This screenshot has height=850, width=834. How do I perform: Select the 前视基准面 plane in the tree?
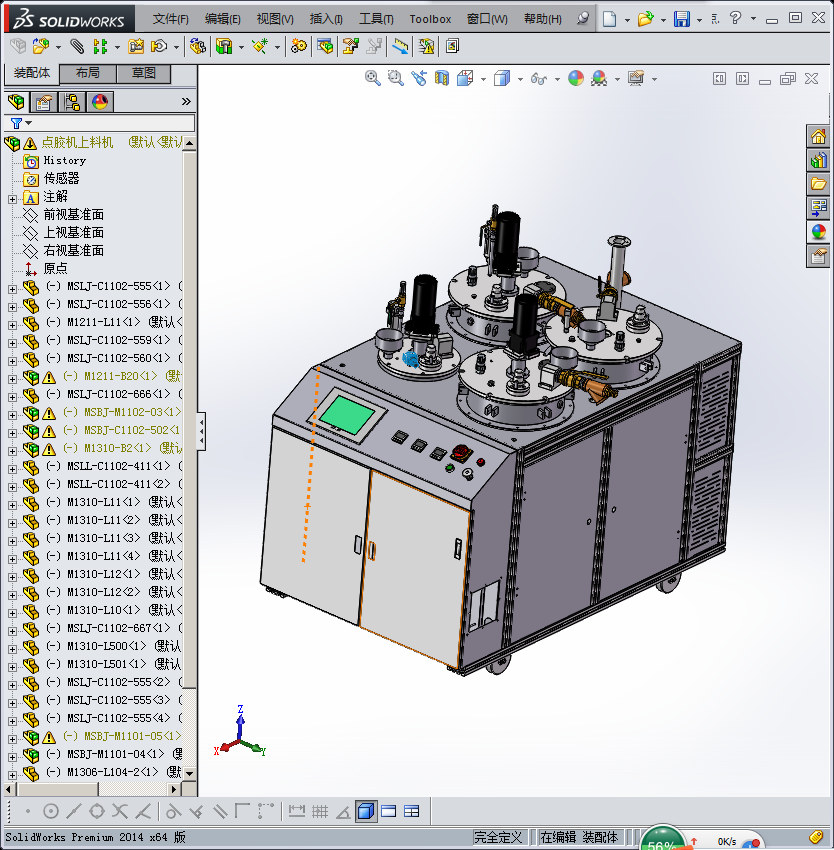click(73, 215)
